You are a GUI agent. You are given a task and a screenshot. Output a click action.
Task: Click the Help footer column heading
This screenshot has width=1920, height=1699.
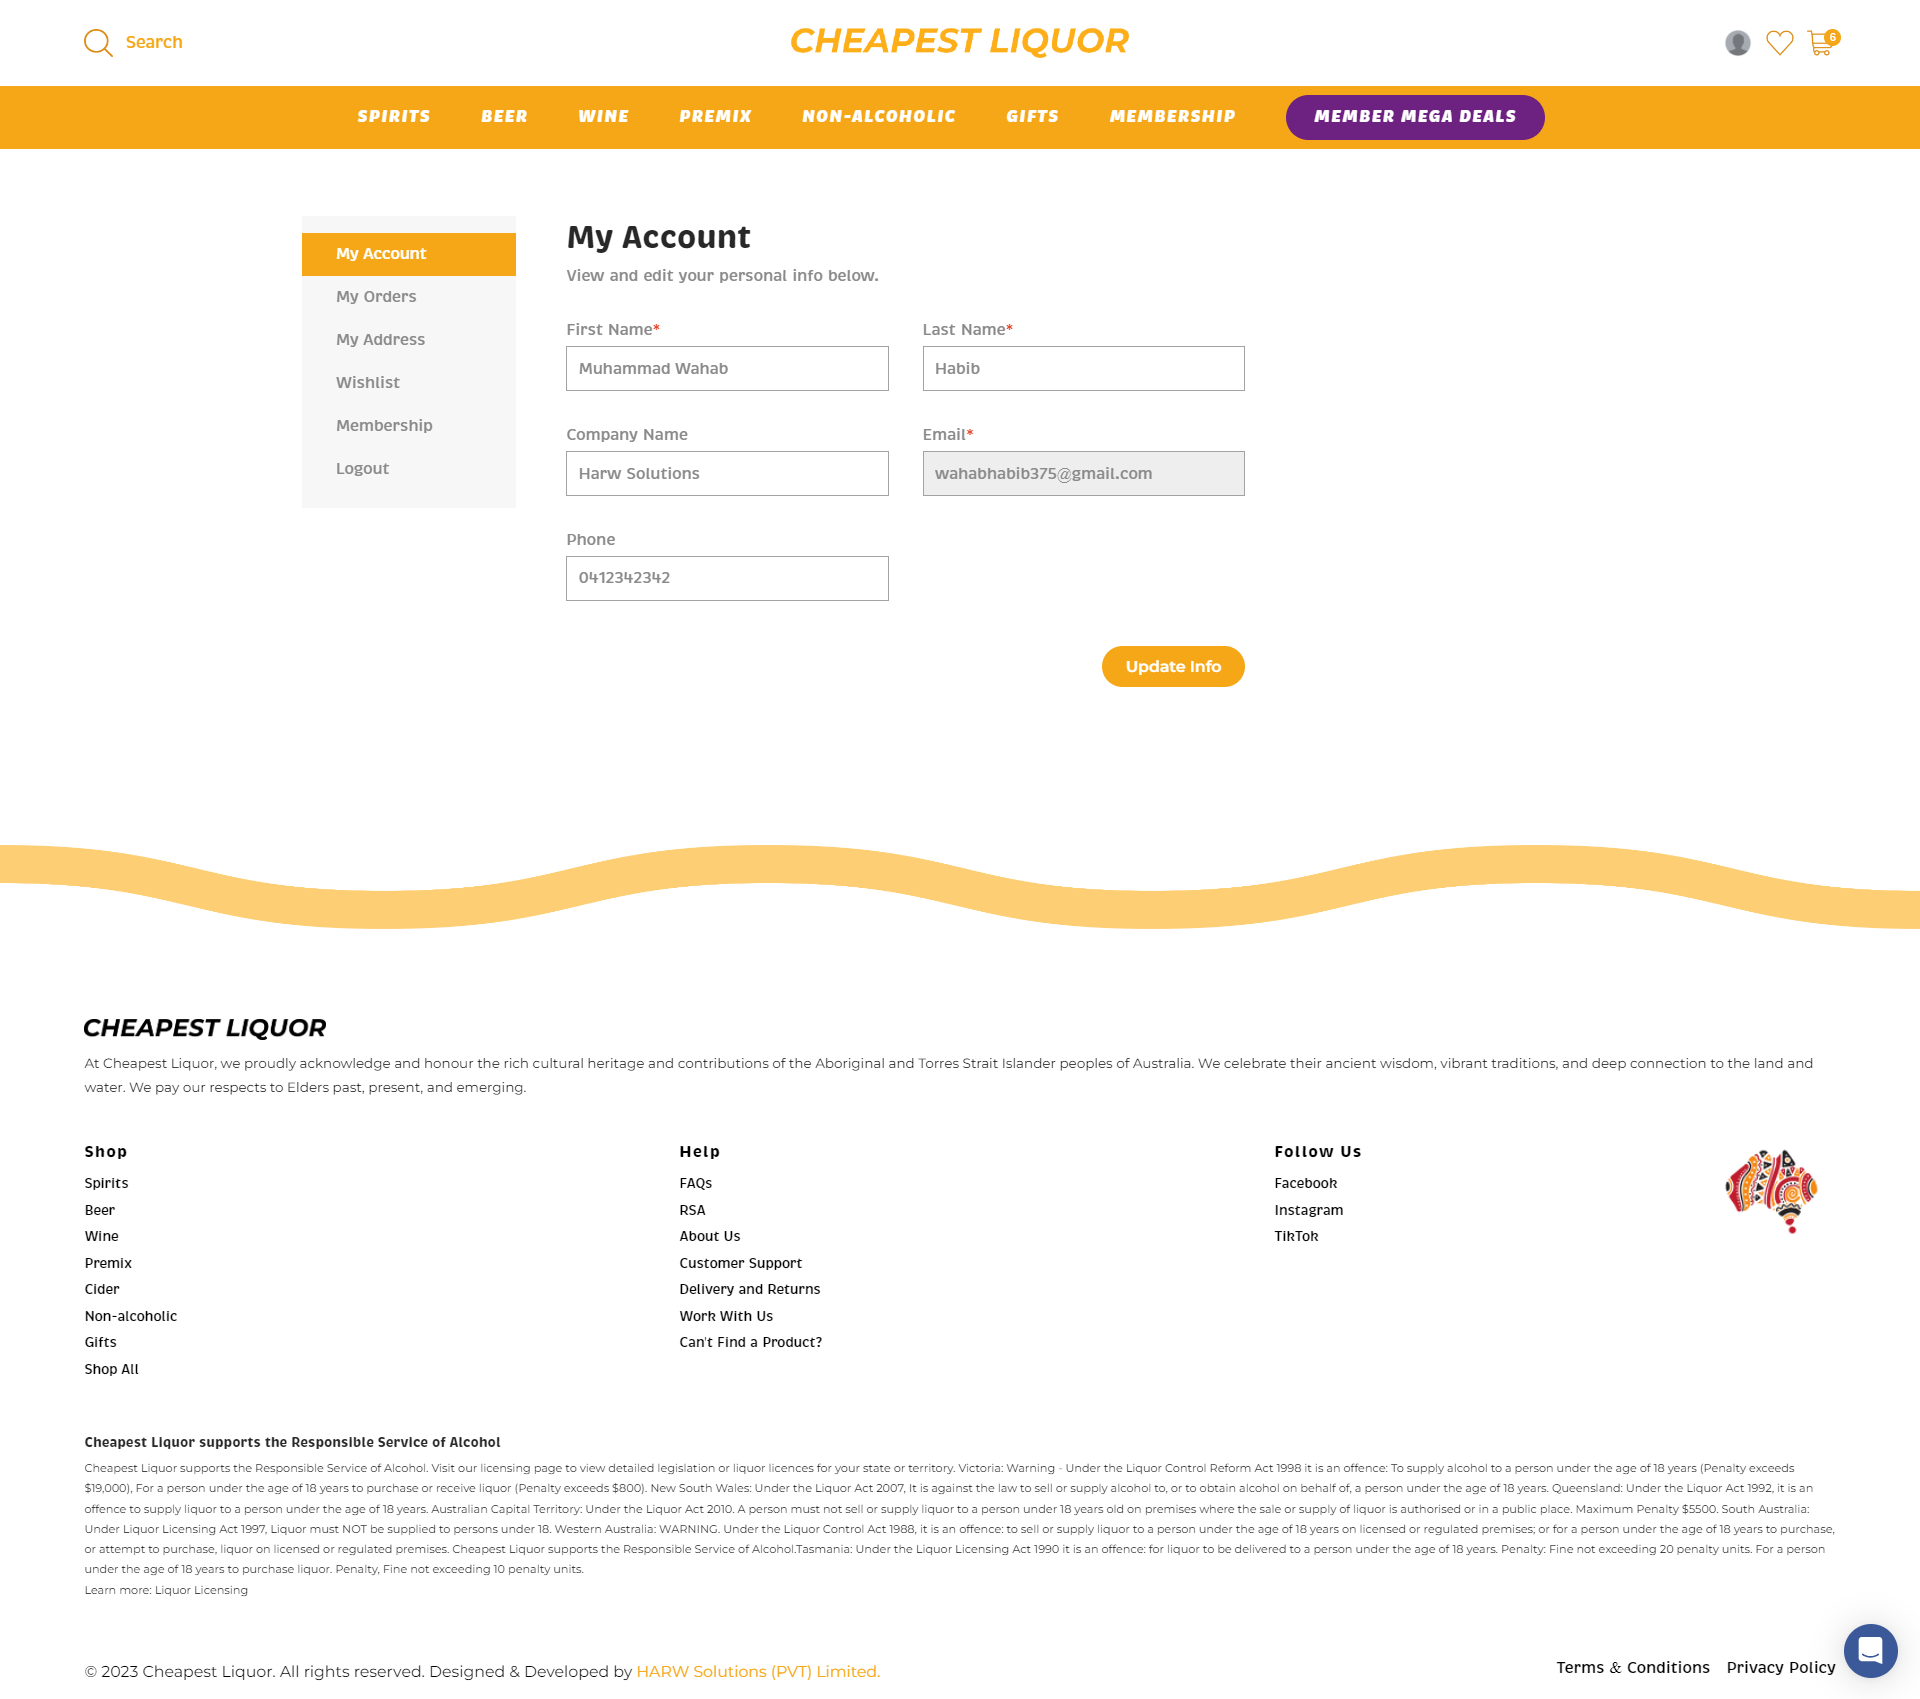[700, 1152]
